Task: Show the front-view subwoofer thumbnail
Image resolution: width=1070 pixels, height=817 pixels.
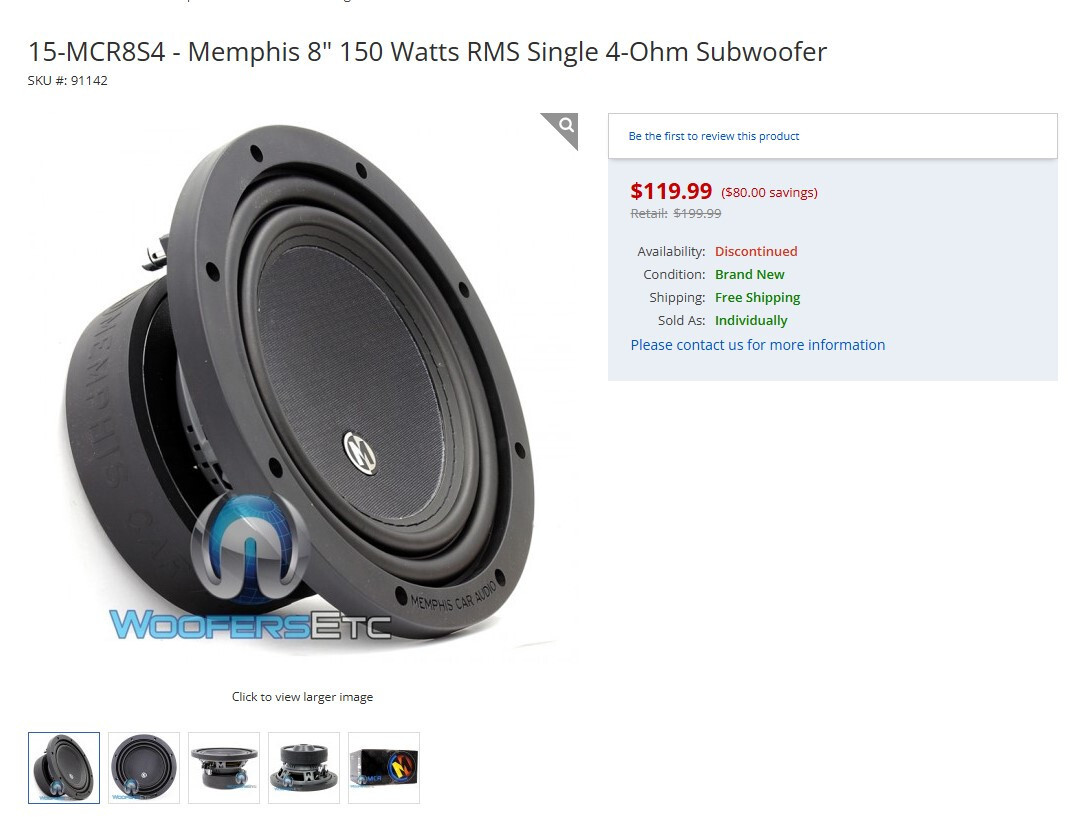Action: [144, 768]
